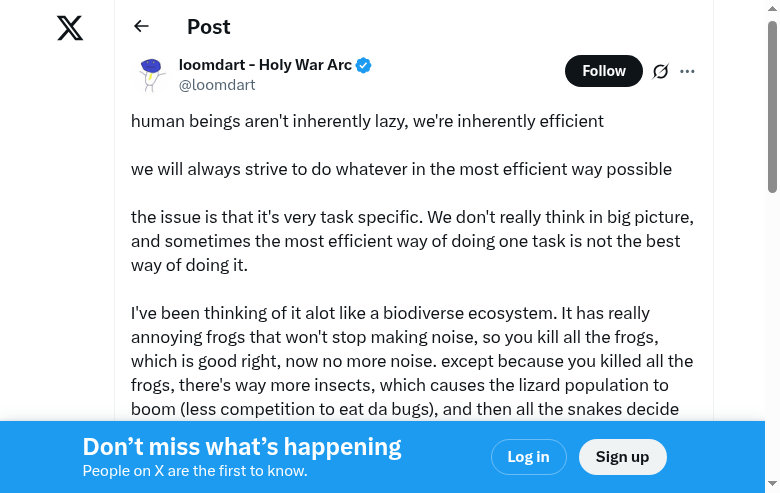Click the X logo
This screenshot has width=780, height=493.
[70, 28]
